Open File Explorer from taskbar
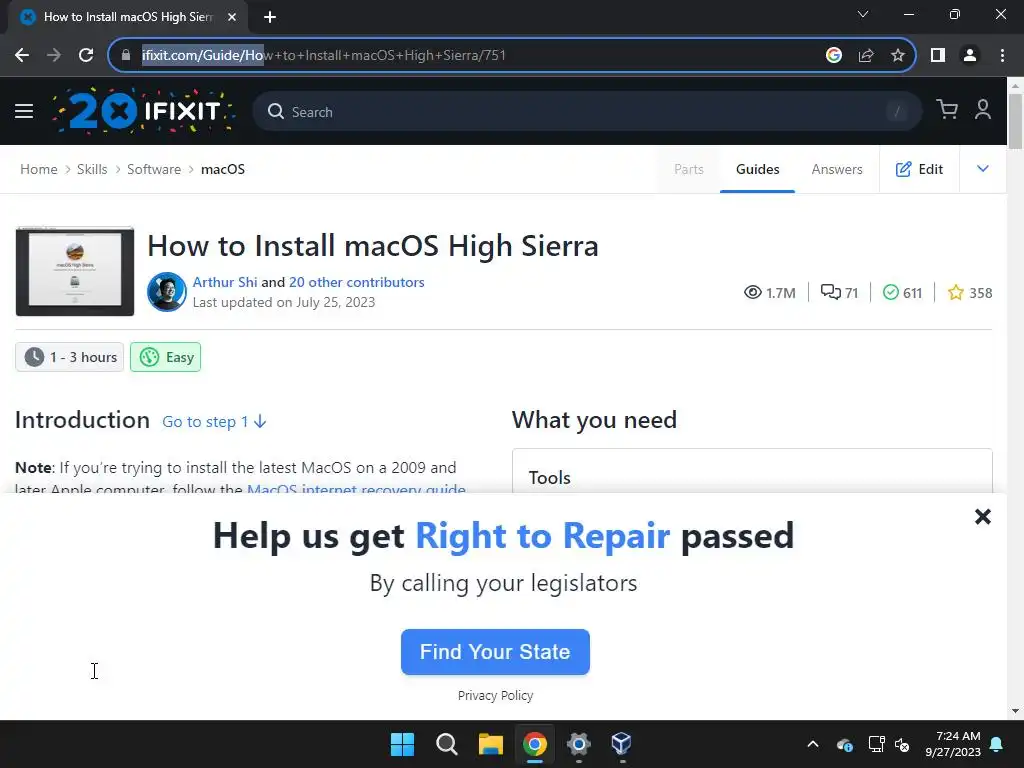Viewport: 1024px width, 768px height. pos(490,744)
